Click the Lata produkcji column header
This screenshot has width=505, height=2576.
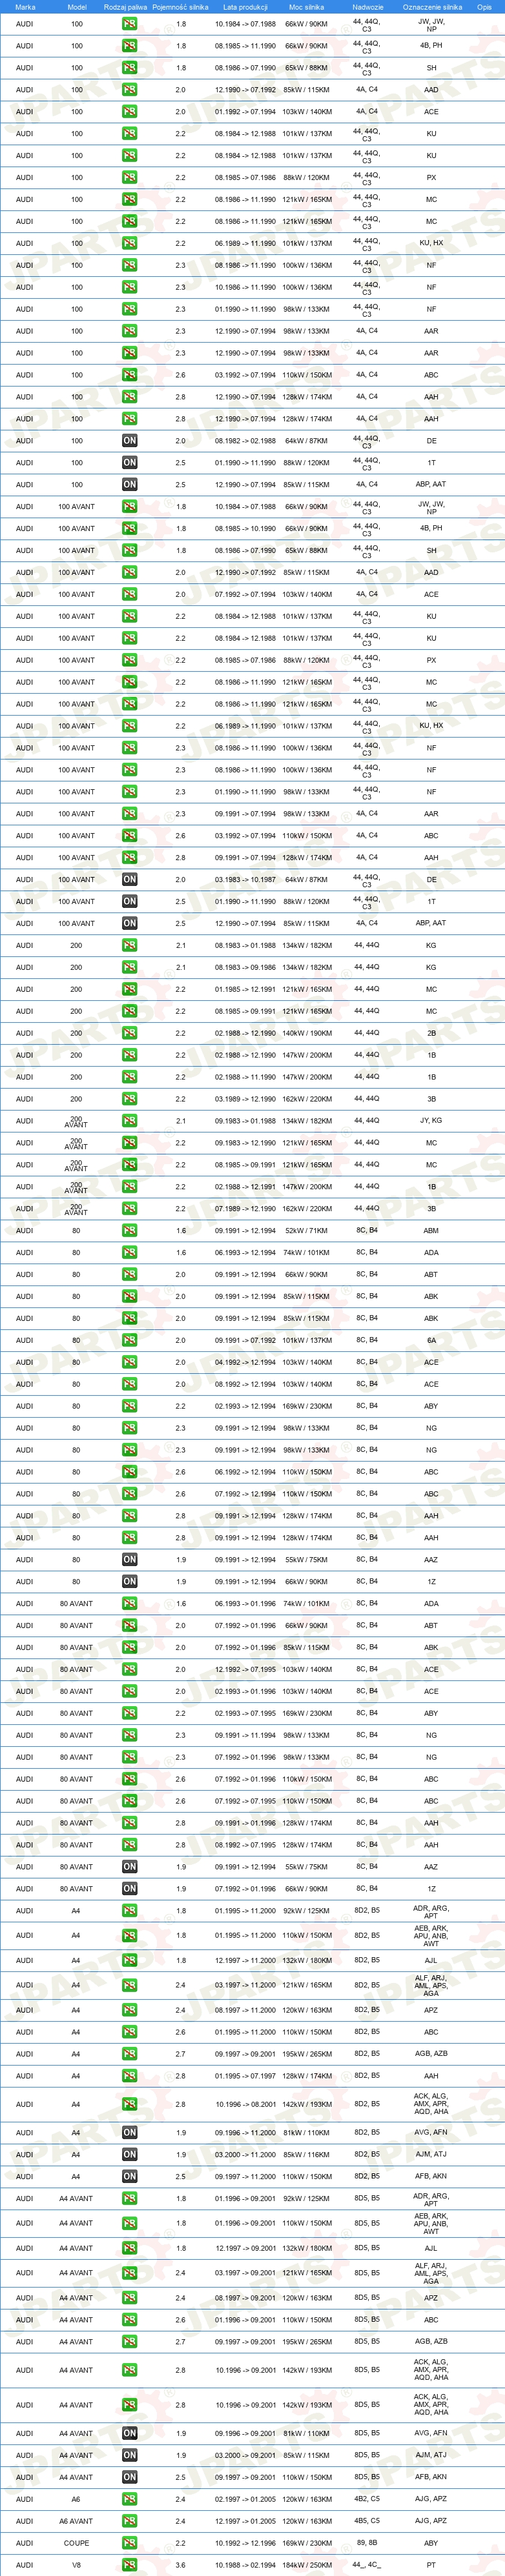pos(245,7)
